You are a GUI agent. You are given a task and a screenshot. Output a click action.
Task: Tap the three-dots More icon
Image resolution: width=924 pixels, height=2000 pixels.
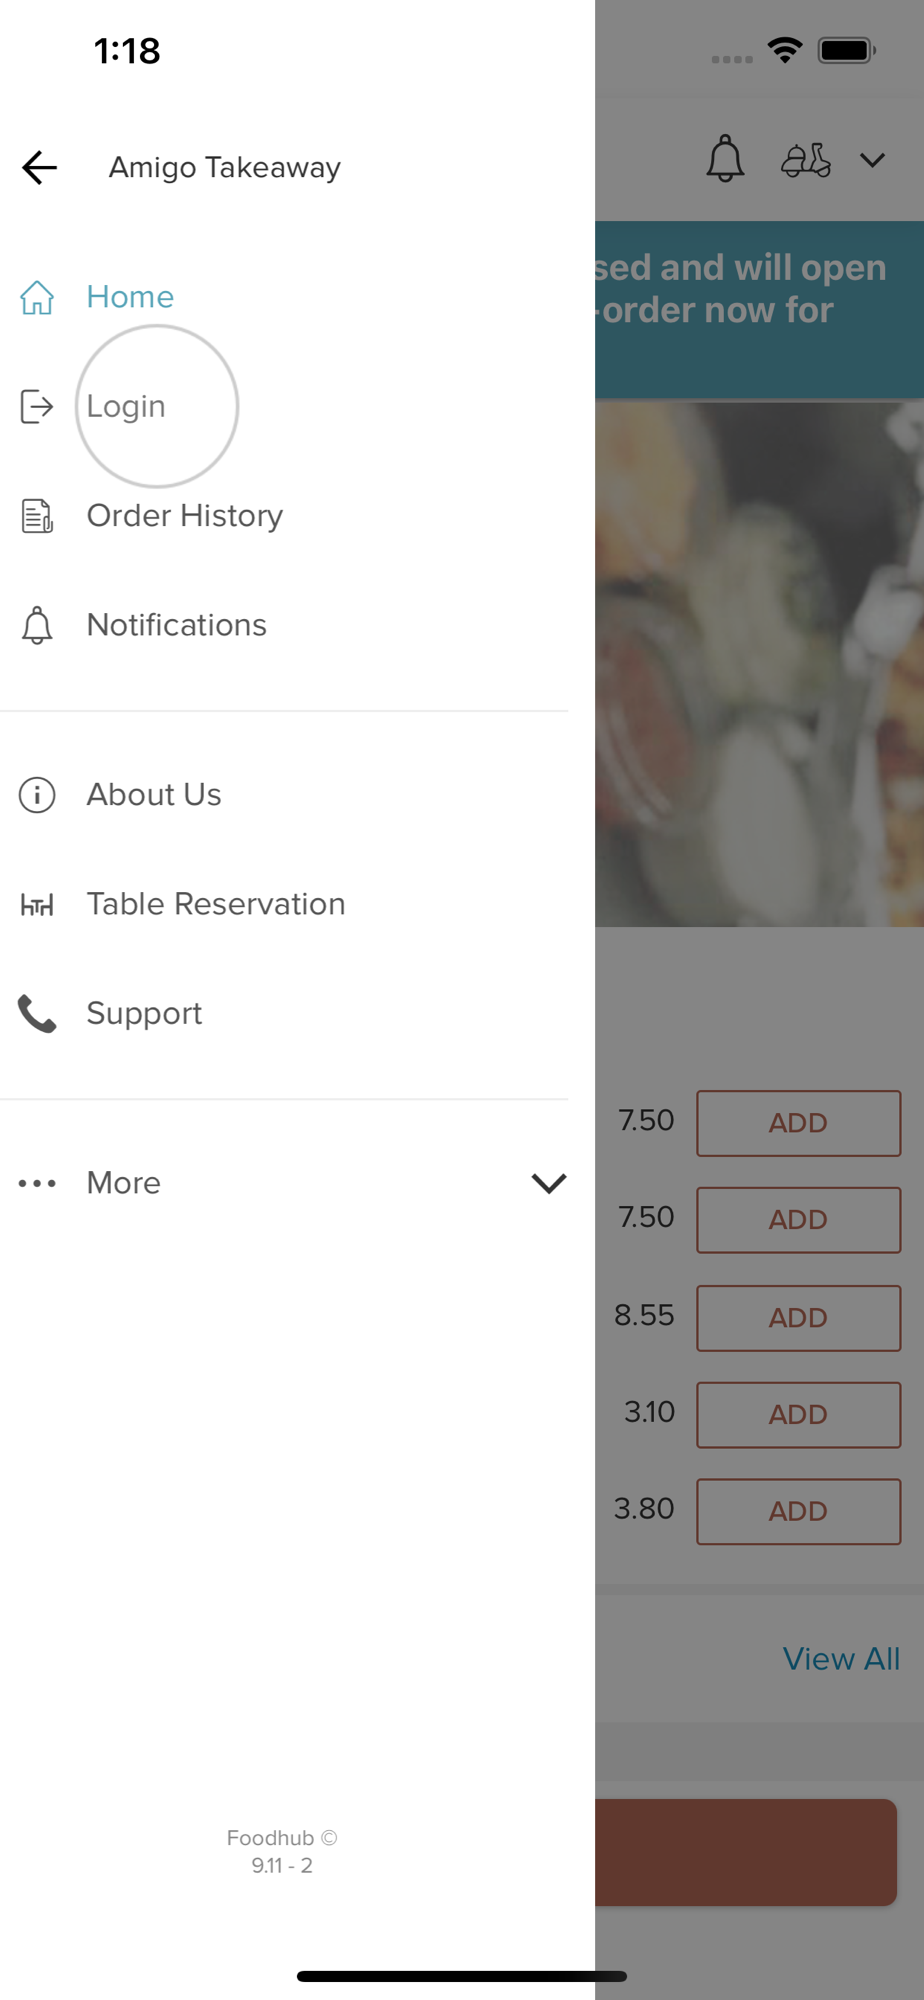click(x=37, y=1183)
